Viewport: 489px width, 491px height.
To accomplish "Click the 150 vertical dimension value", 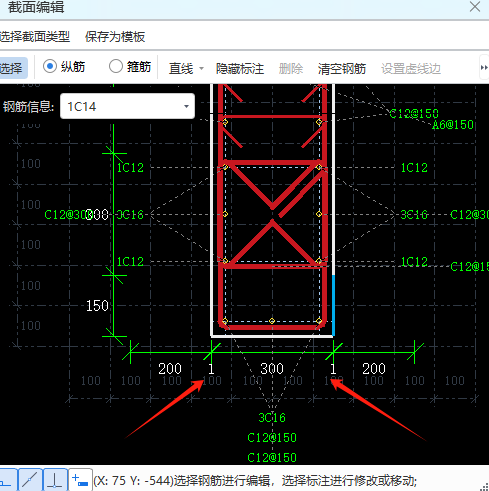I will (97, 306).
